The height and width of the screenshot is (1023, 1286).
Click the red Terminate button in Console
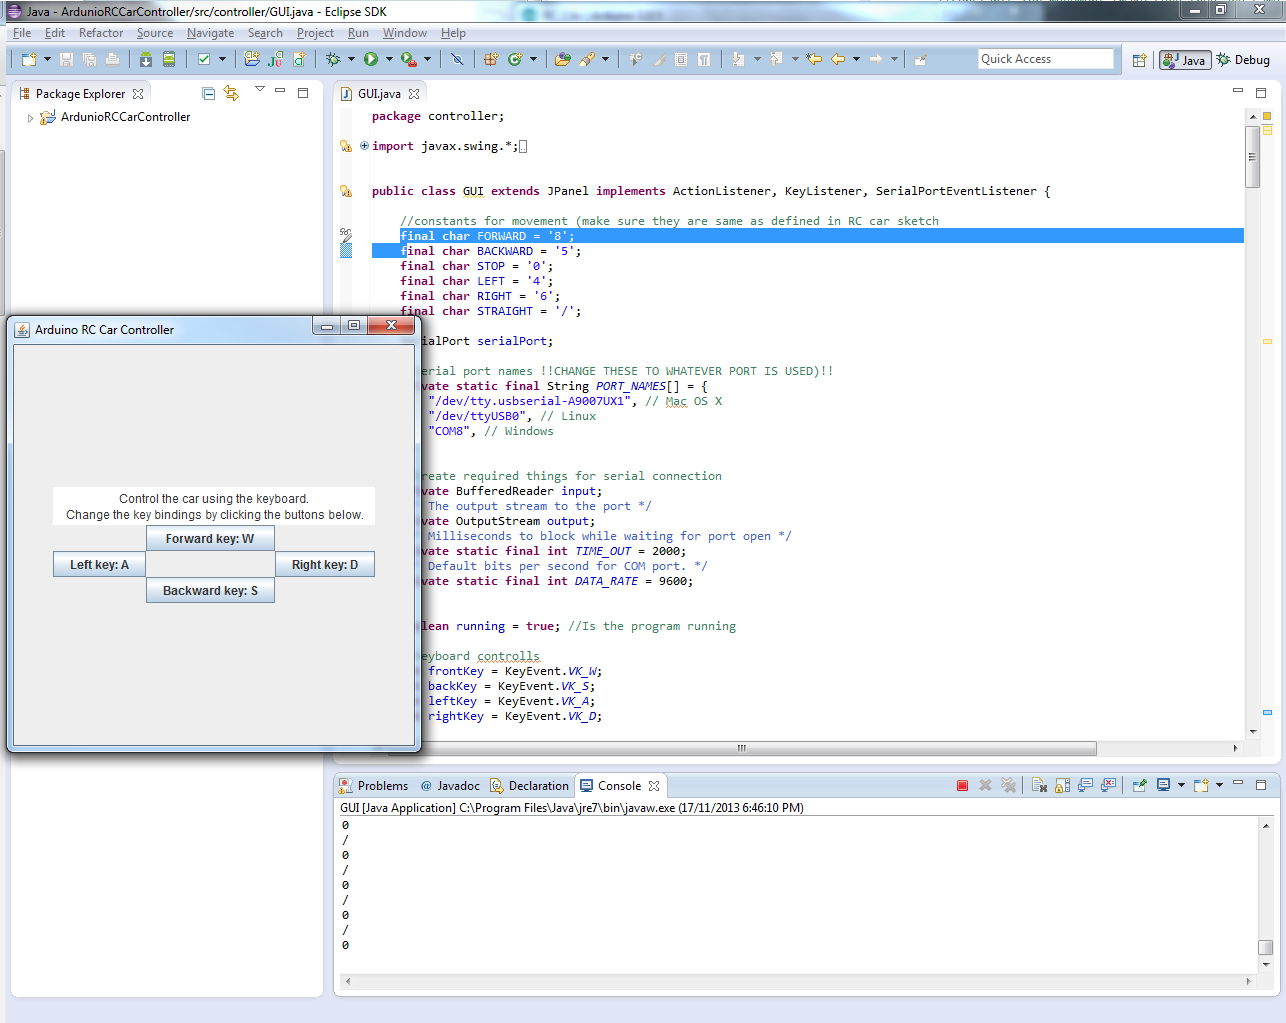pos(962,786)
